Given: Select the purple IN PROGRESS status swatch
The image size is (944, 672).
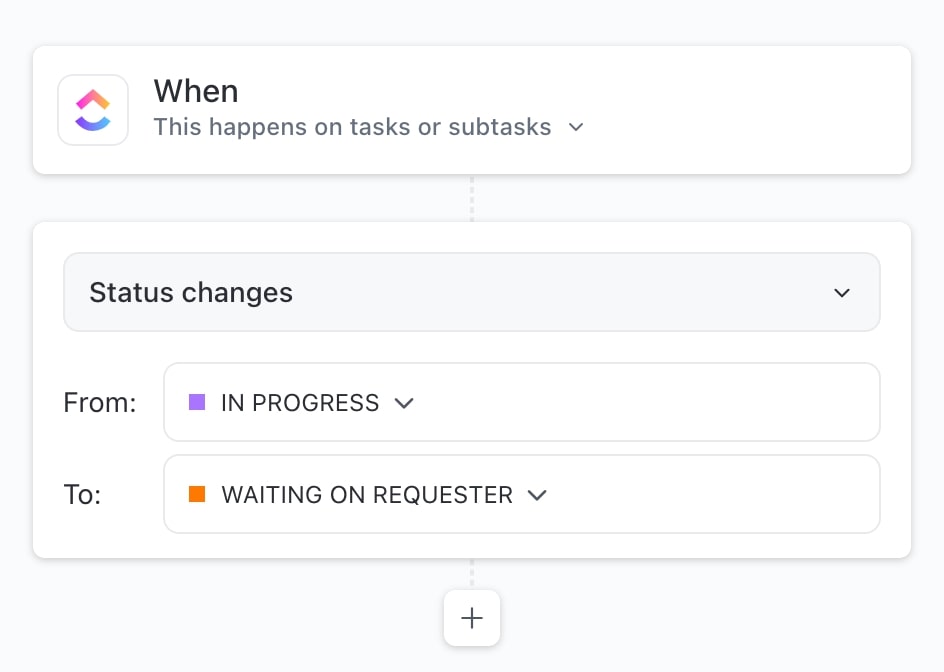Looking at the screenshot, I should point(196,402).
